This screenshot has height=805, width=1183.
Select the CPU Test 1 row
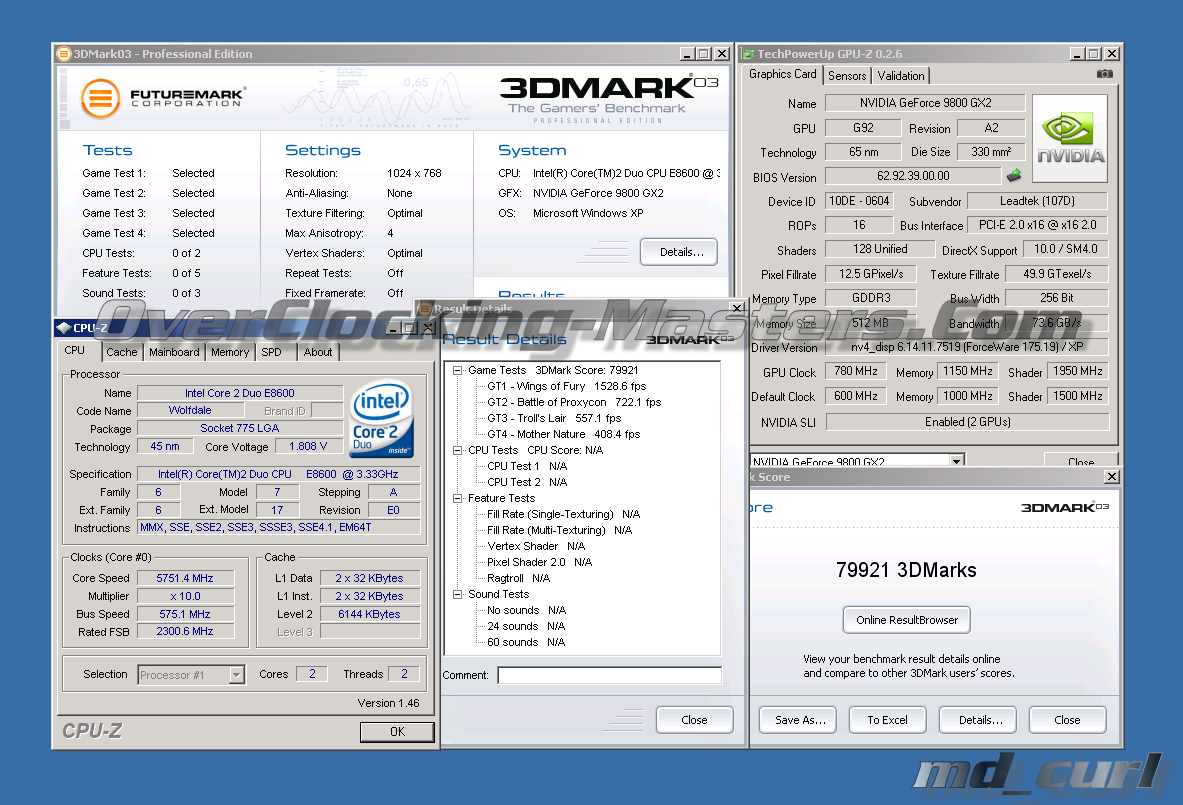click(527, 466)
